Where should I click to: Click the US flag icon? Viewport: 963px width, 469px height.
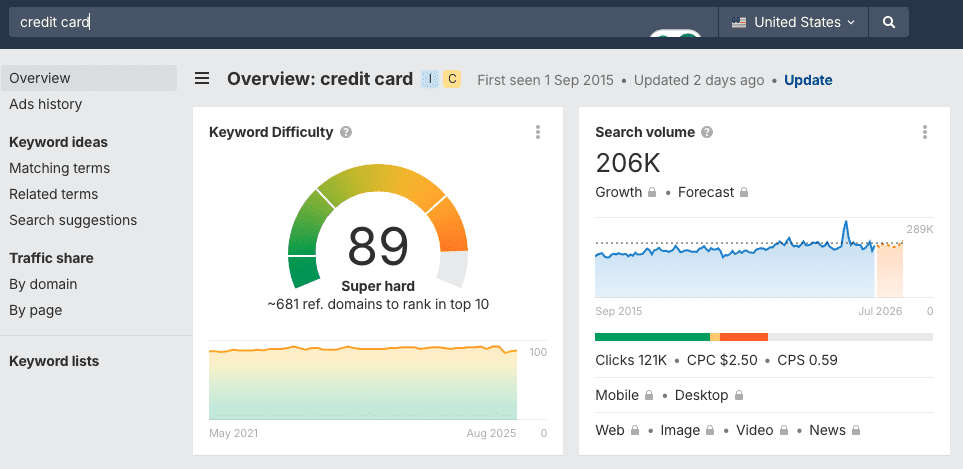[x=739, y=22]
